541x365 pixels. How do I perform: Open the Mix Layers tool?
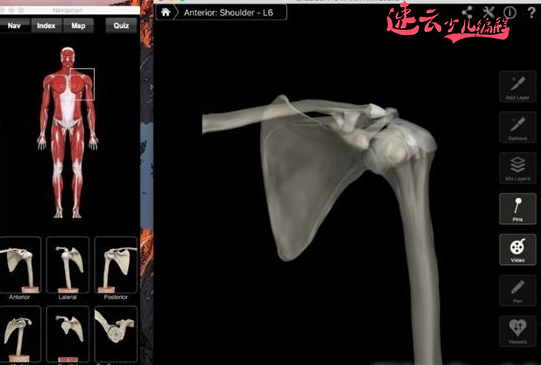click(x=518, y=168)
